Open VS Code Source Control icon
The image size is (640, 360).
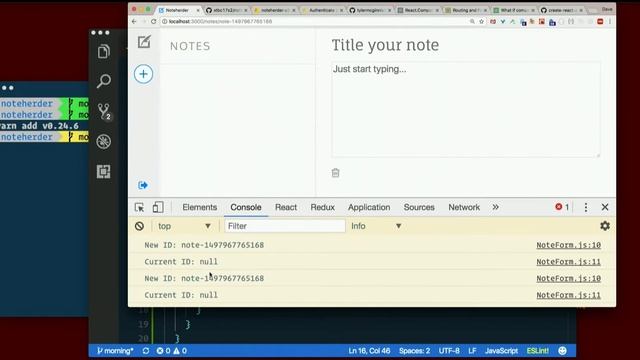click(x=104, y=111)
